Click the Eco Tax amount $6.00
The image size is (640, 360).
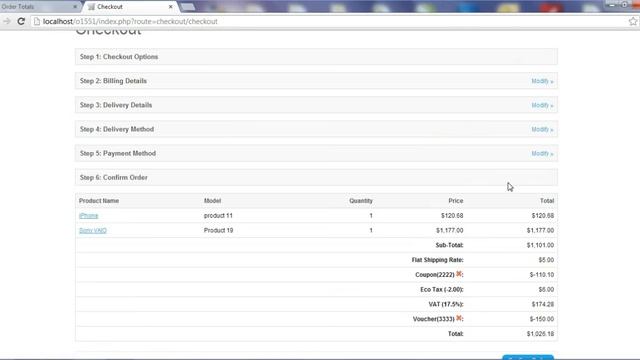(x=546, y=289)
